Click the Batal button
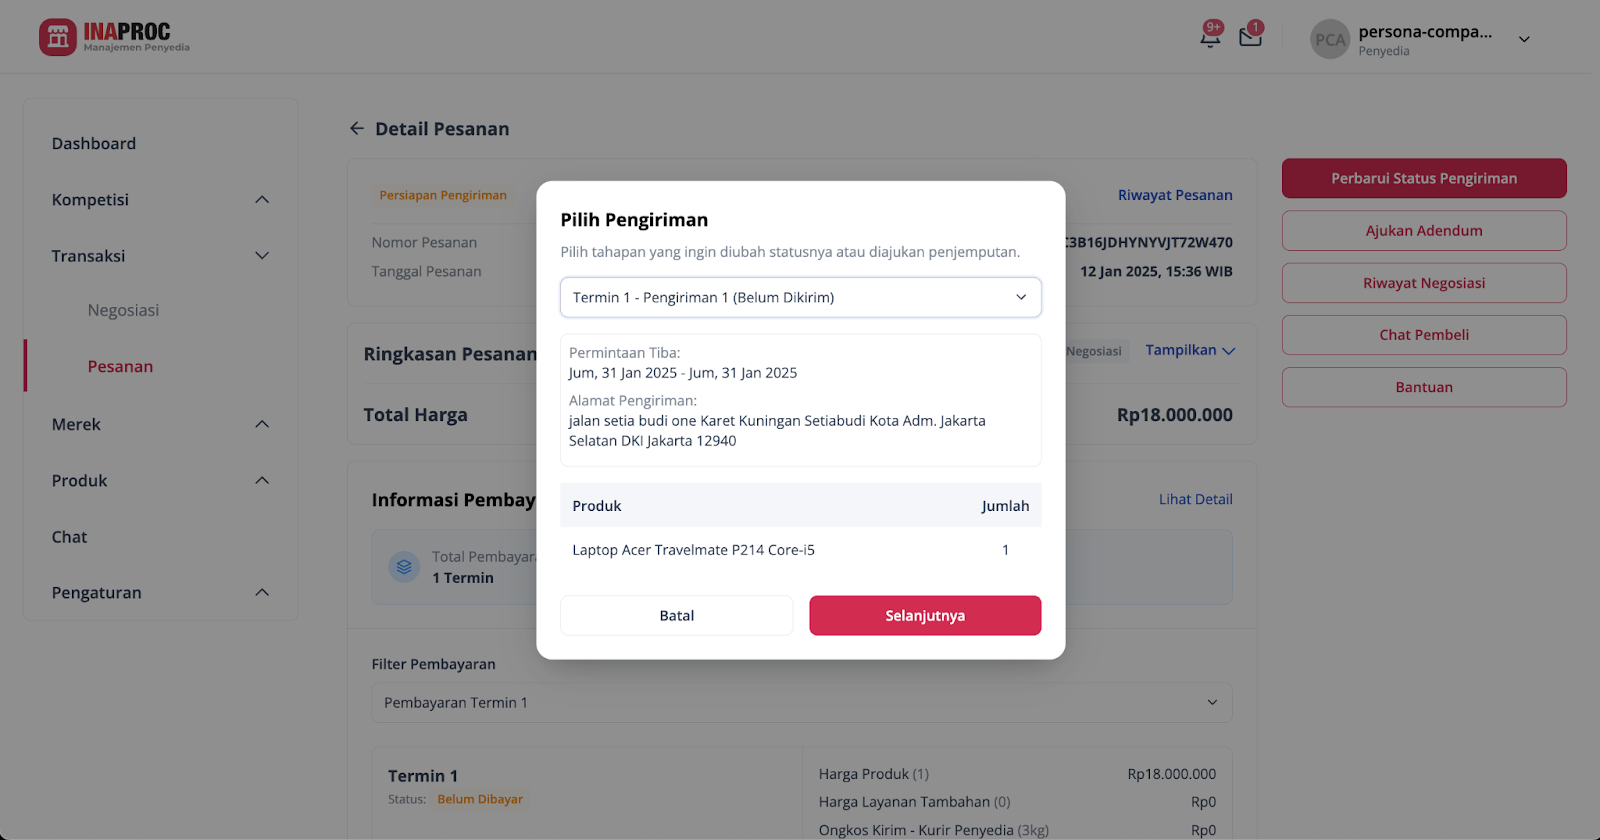 [676, 615]
